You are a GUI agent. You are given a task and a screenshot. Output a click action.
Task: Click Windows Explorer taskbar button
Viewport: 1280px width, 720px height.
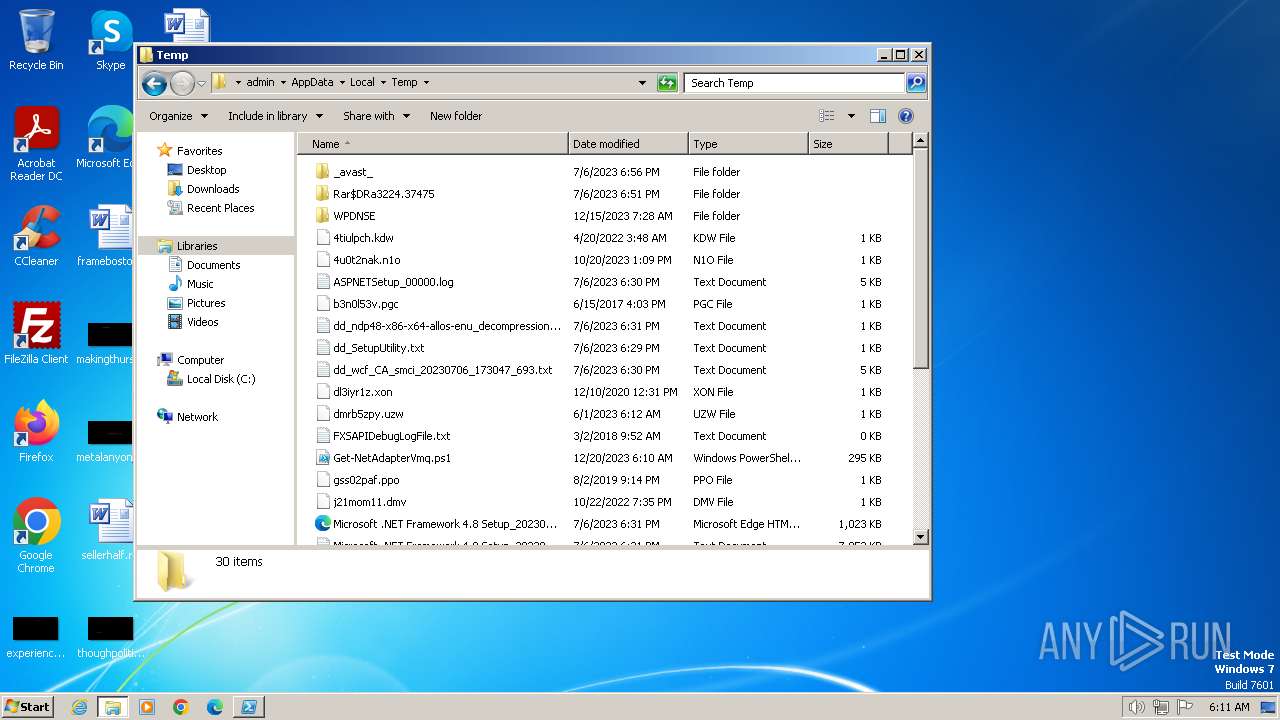click(112, 707)
